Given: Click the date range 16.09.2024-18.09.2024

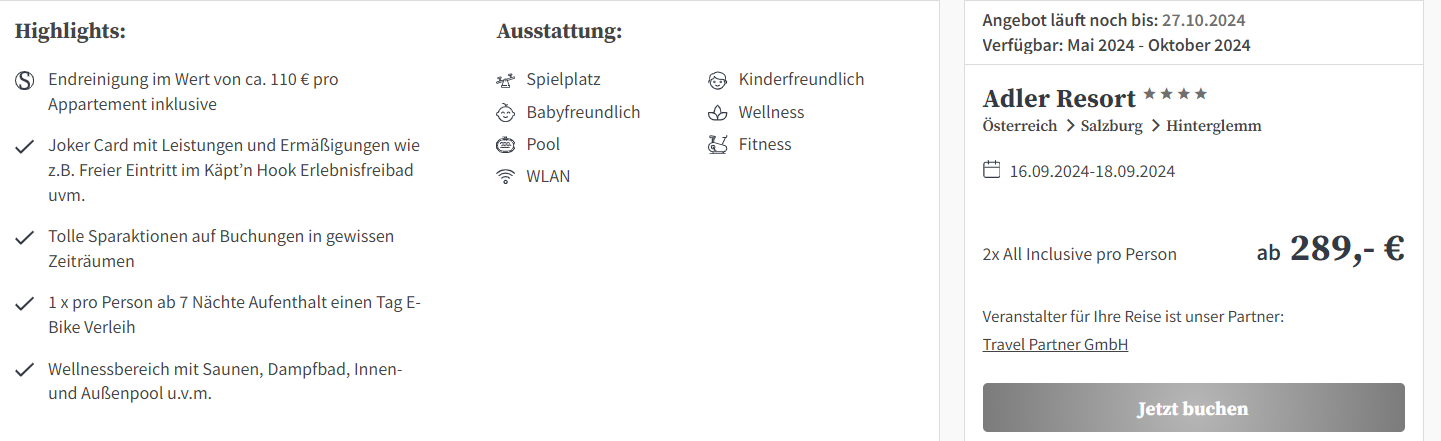Looking at the screenshot, I should coord(1092,171).
